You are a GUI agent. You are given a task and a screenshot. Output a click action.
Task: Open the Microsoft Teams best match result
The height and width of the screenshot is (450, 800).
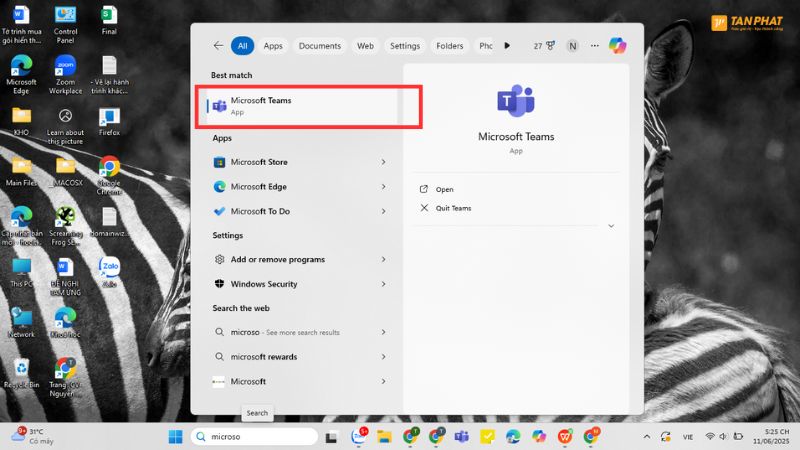pyautogui.click(x=302, y=106)
